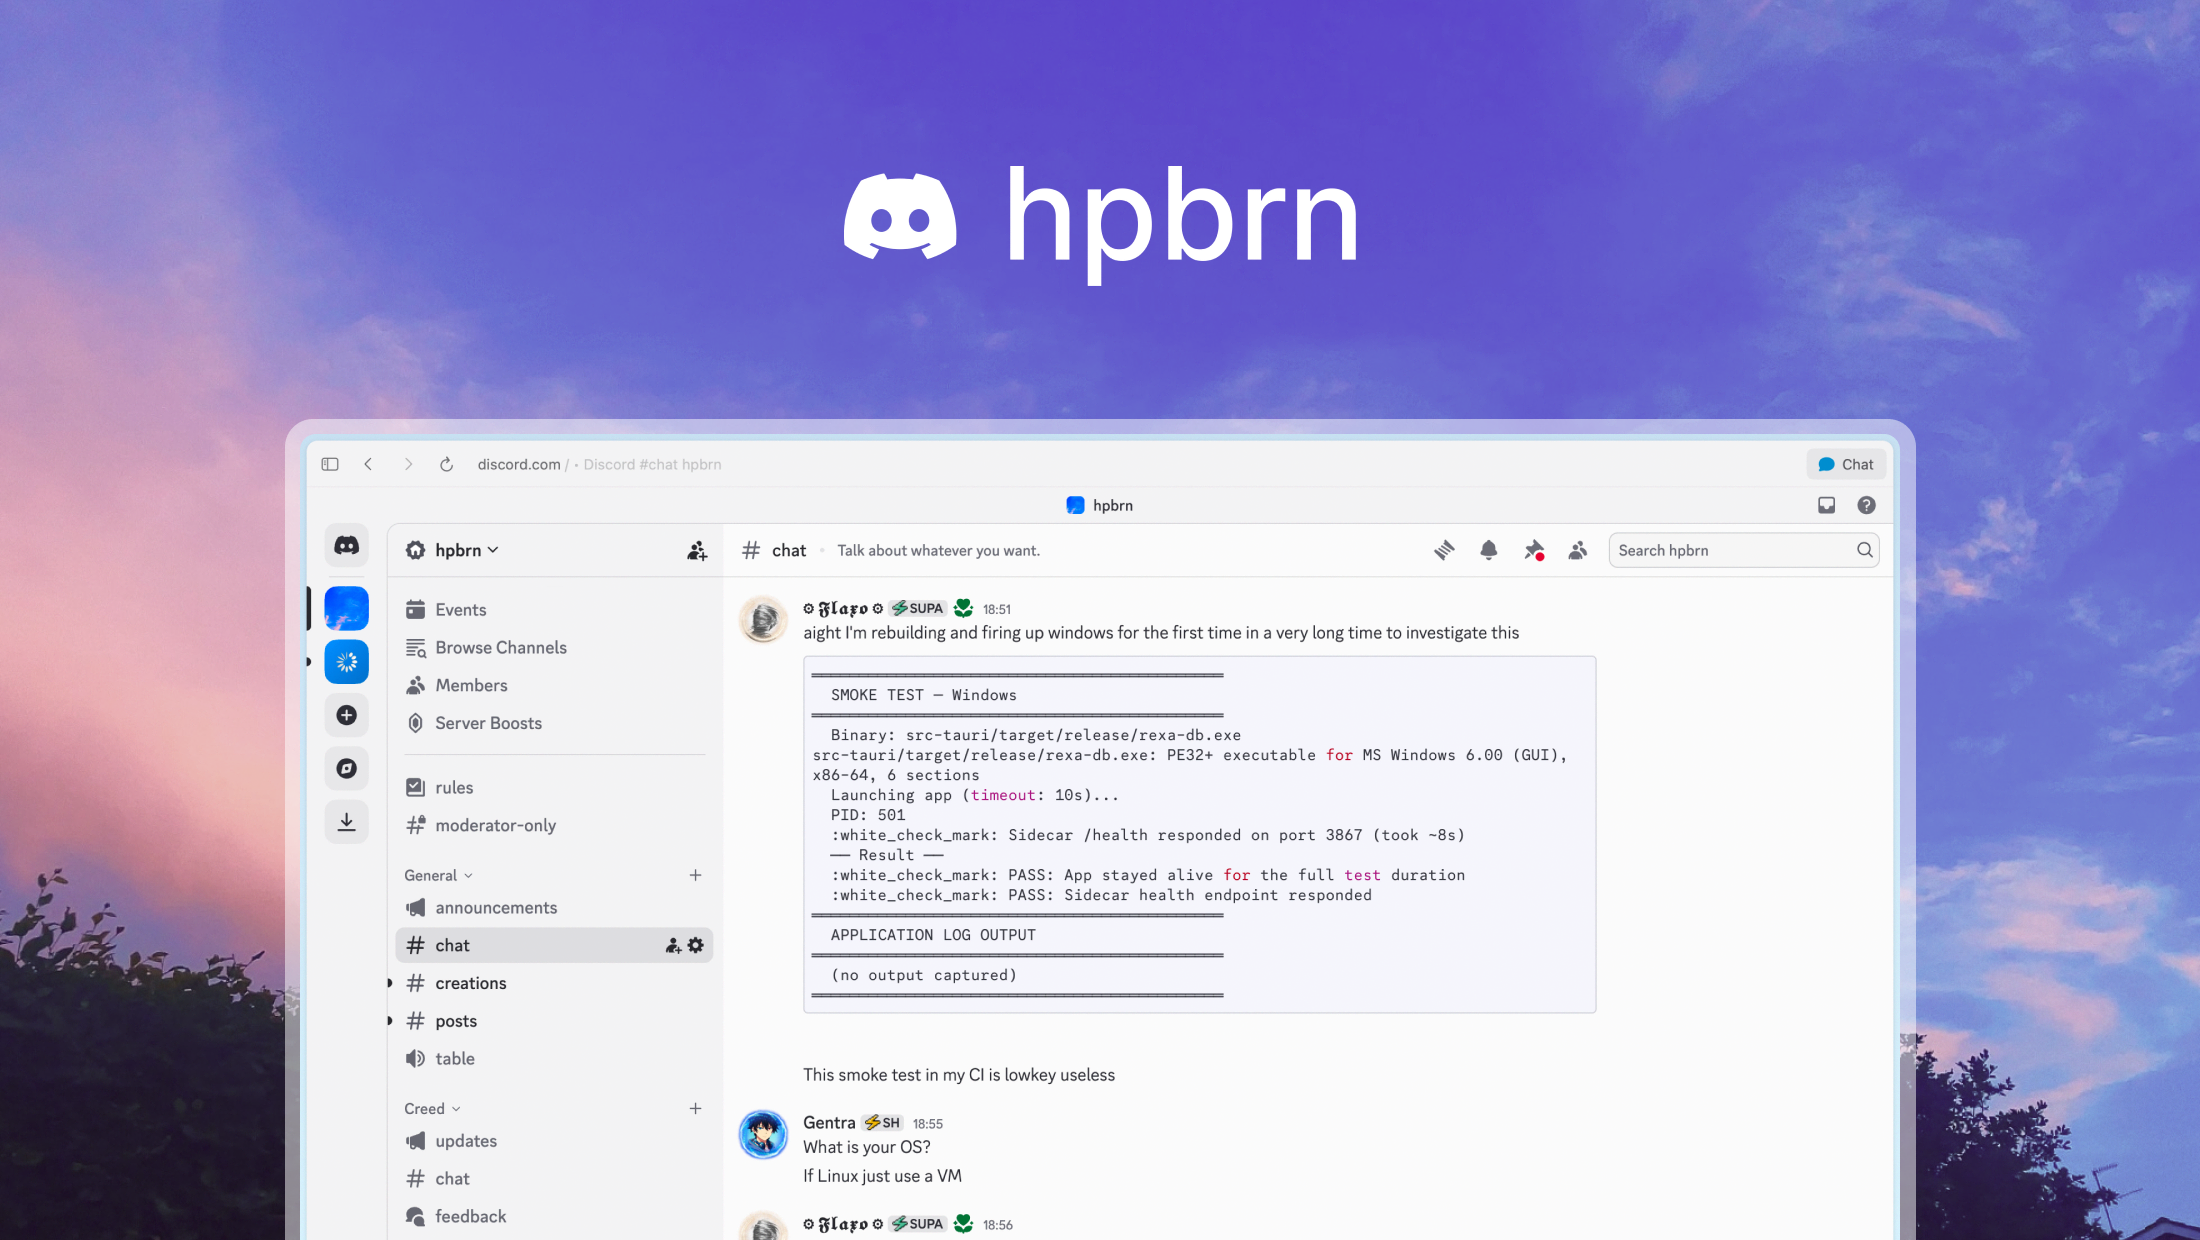Image resolution: width=2200 pixels, height=1240 pixels.
Task: Open Server Boosts
Action: 554,723
